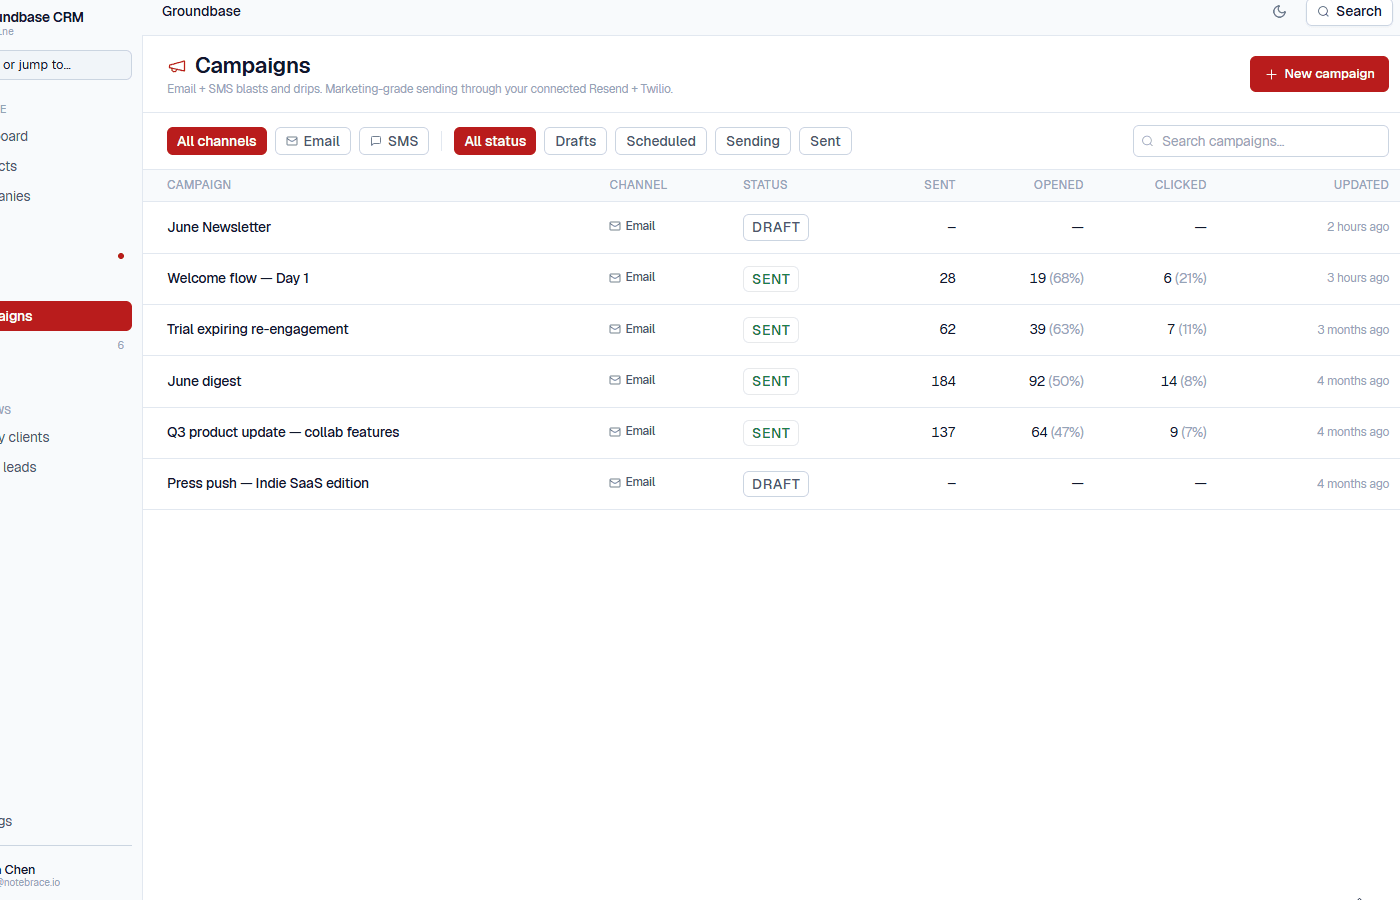The width and height of the screenshot is (1400, 900).
Task: Open the leads saved view in sidebar
Action: (18, 467)
